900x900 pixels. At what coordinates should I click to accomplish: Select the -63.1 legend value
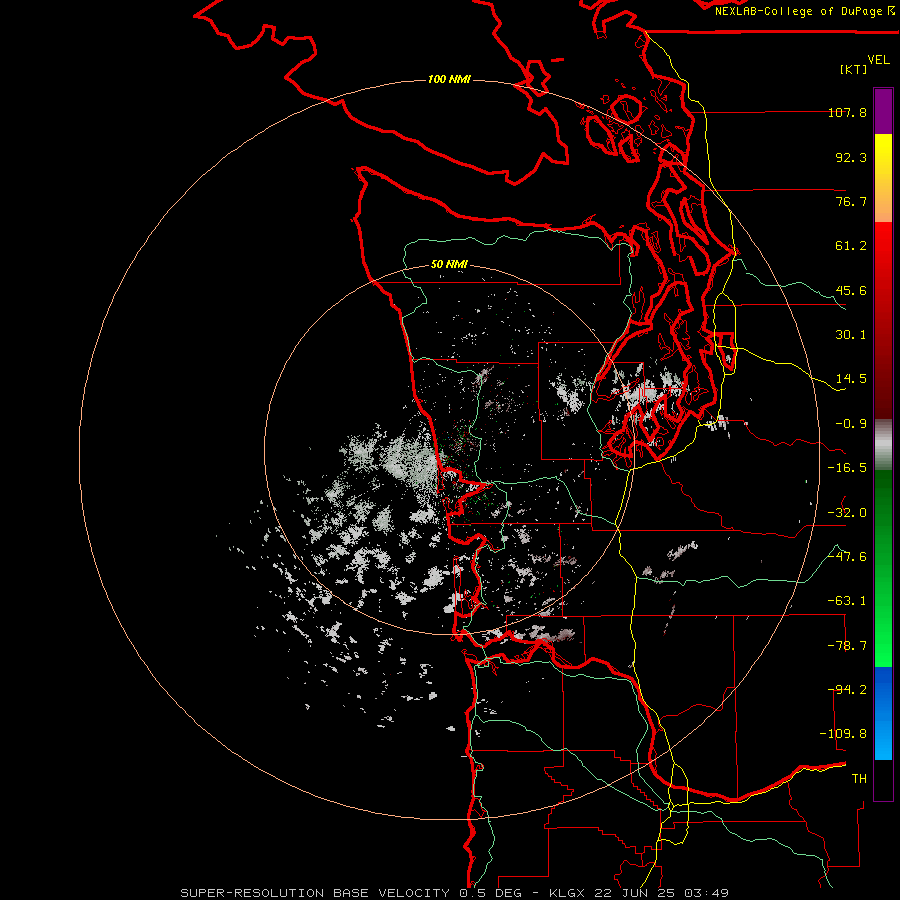click(847, 601)
